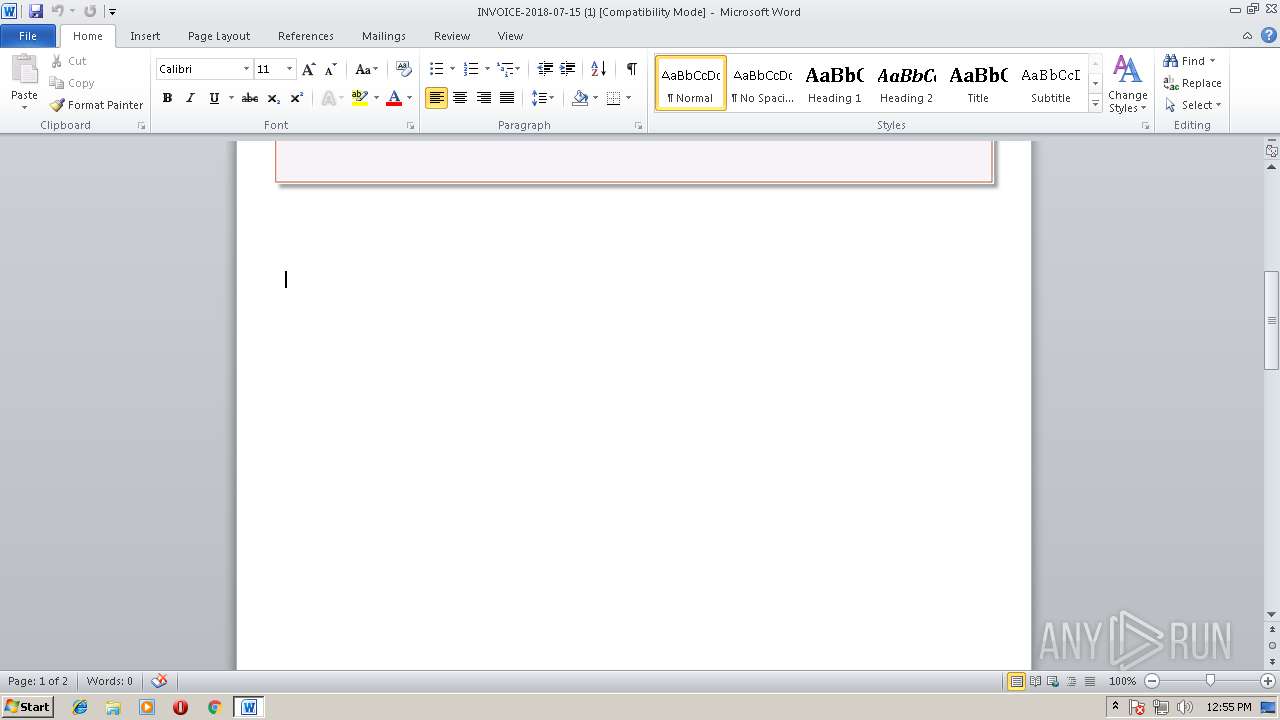This screenshot has width=1280, height=720.
Task: Toggle Align Text Left button
Action: 436,98
